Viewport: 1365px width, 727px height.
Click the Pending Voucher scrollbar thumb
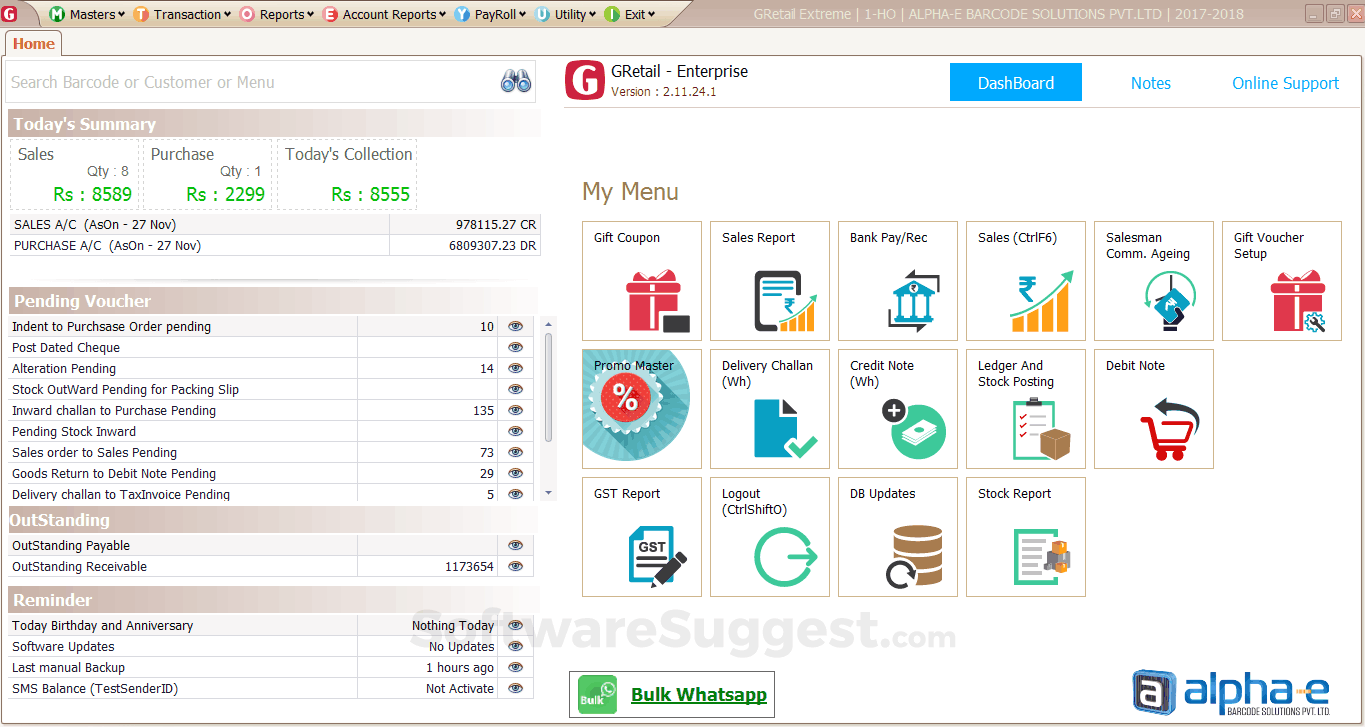tap(548, 386)
